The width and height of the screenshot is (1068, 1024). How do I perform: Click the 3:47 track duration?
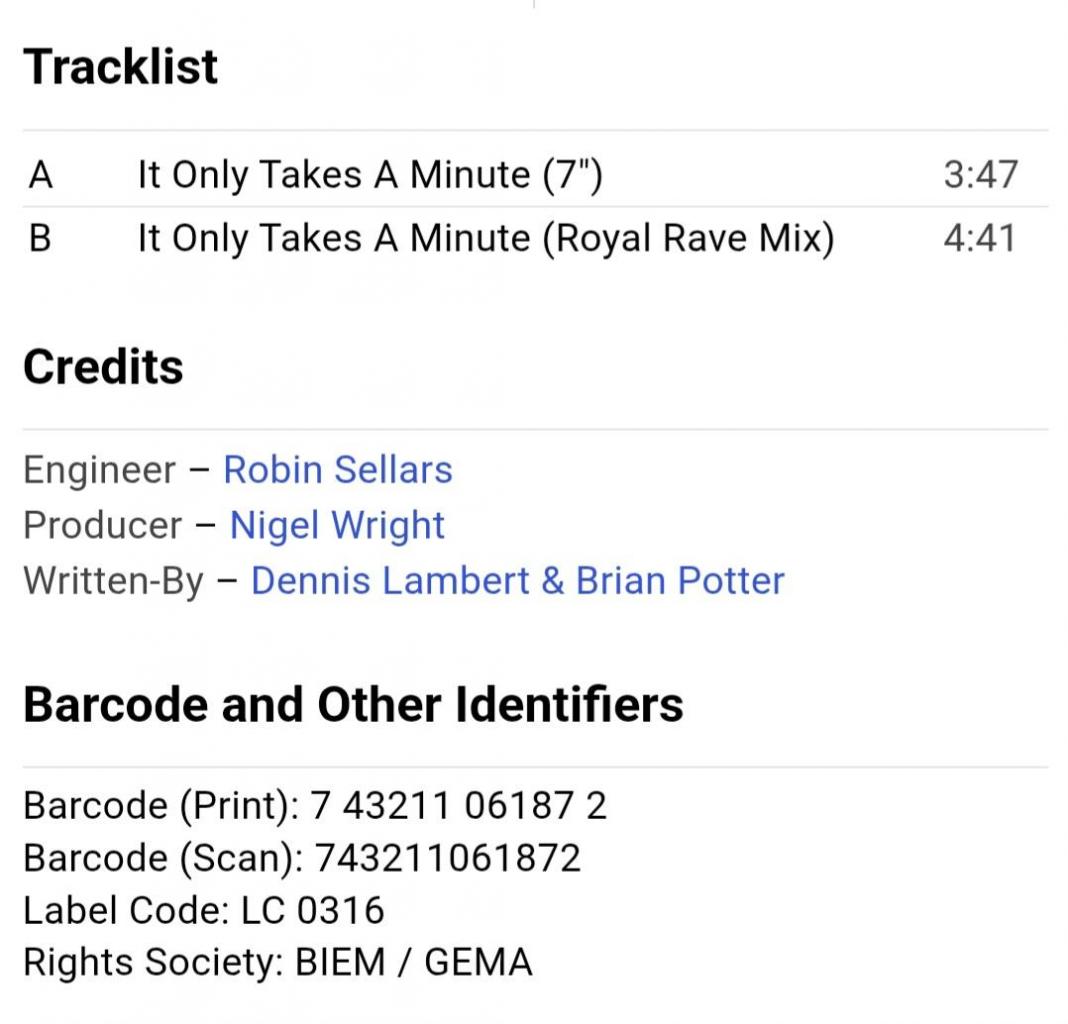point(980,175)
